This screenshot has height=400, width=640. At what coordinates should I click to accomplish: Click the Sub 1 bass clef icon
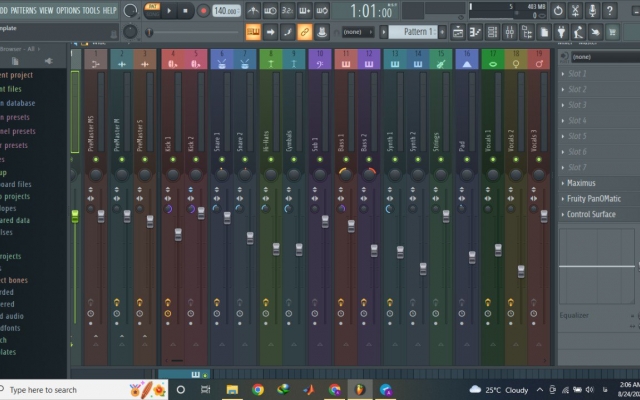[320, 64]
